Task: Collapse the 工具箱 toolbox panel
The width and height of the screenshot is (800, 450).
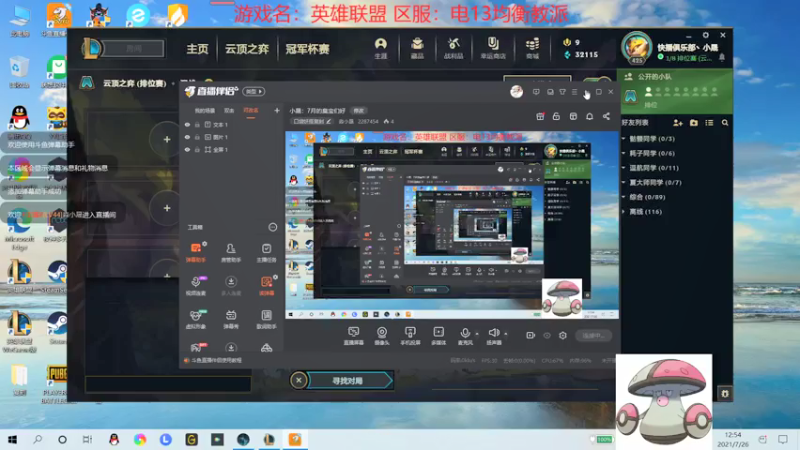Action: (x=272, y=227)
